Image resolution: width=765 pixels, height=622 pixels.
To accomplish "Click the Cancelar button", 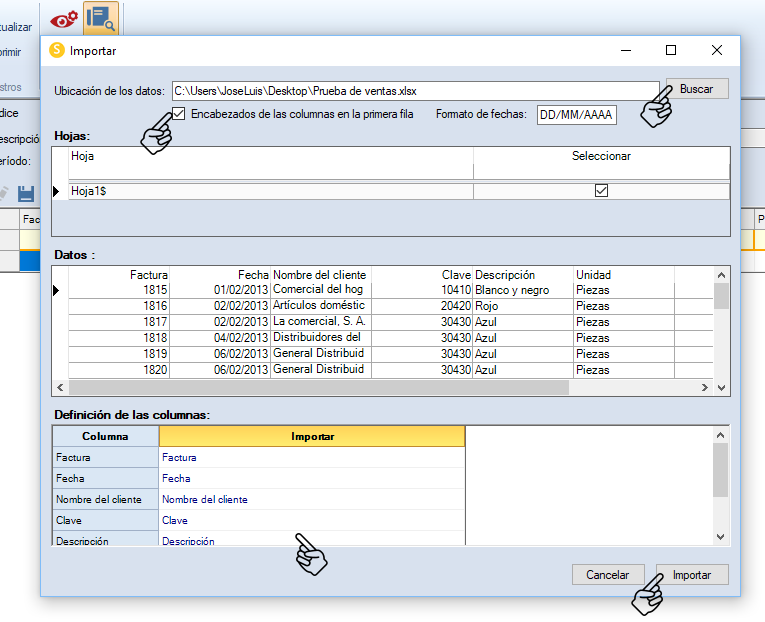I will 607,575.
